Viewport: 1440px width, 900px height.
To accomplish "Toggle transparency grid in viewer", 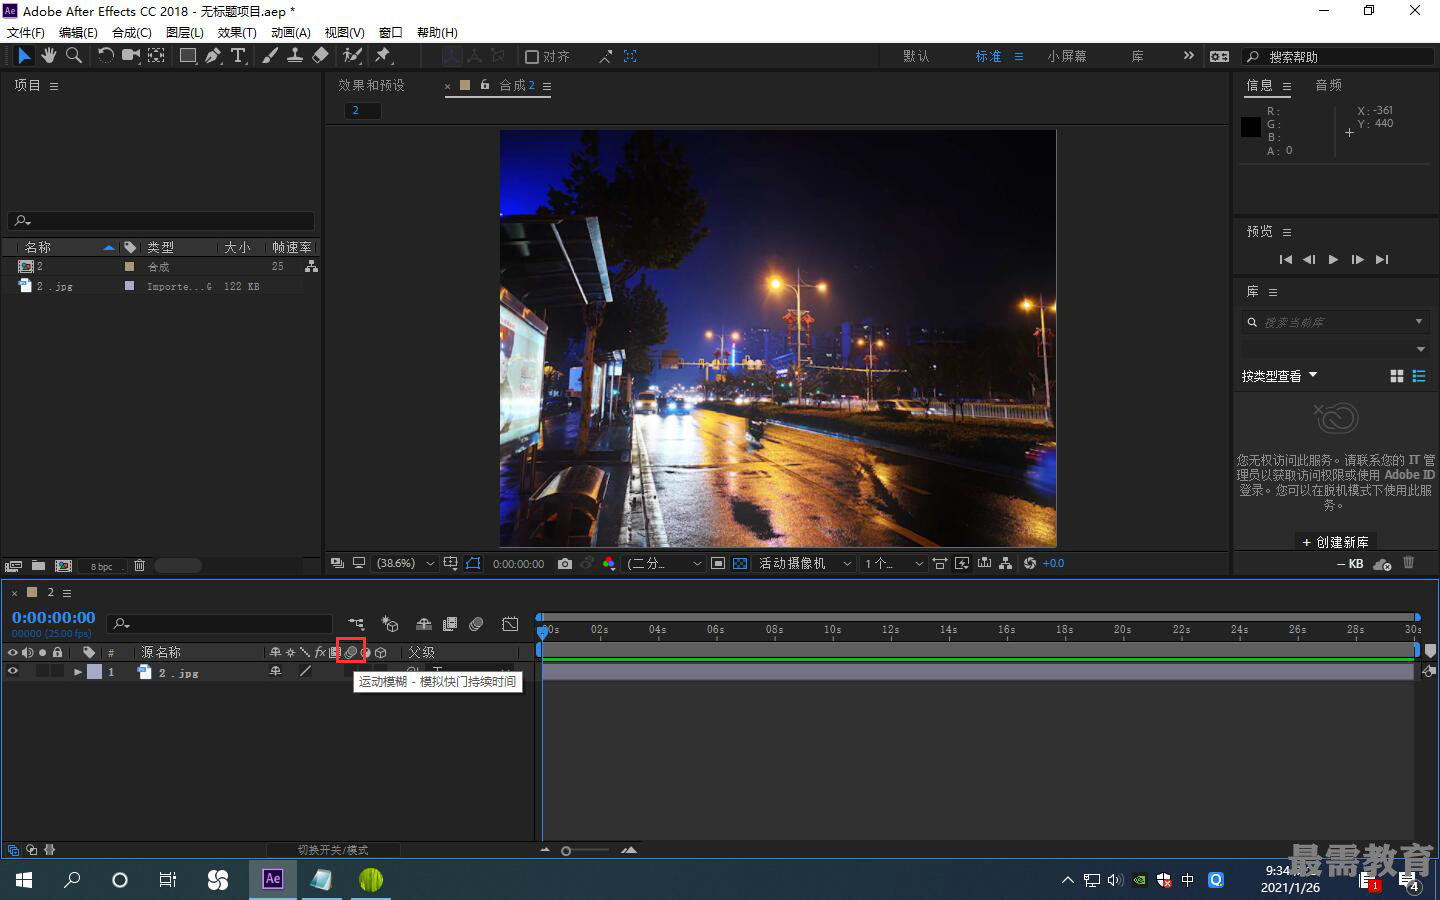I will [740, 564].
